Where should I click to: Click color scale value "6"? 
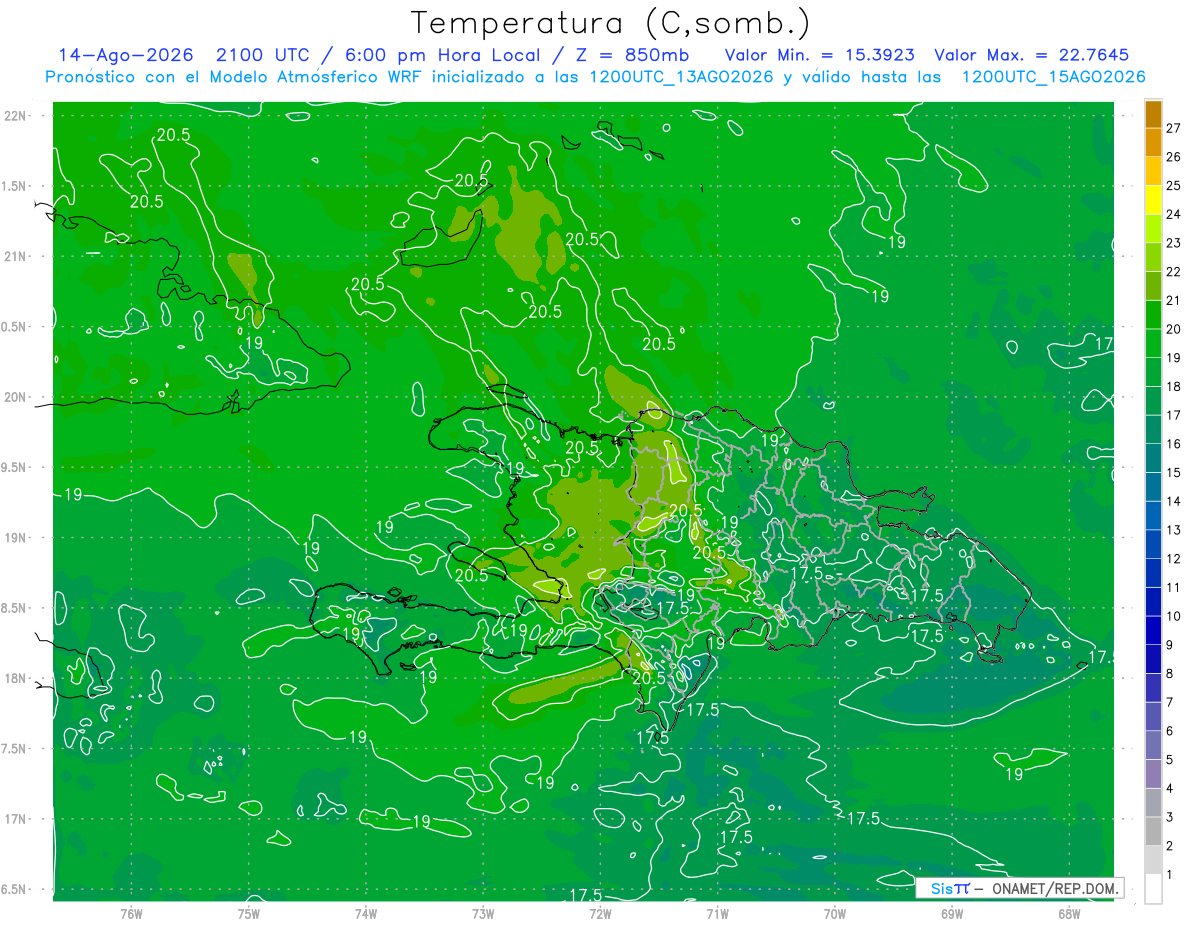click(1171, 731)
